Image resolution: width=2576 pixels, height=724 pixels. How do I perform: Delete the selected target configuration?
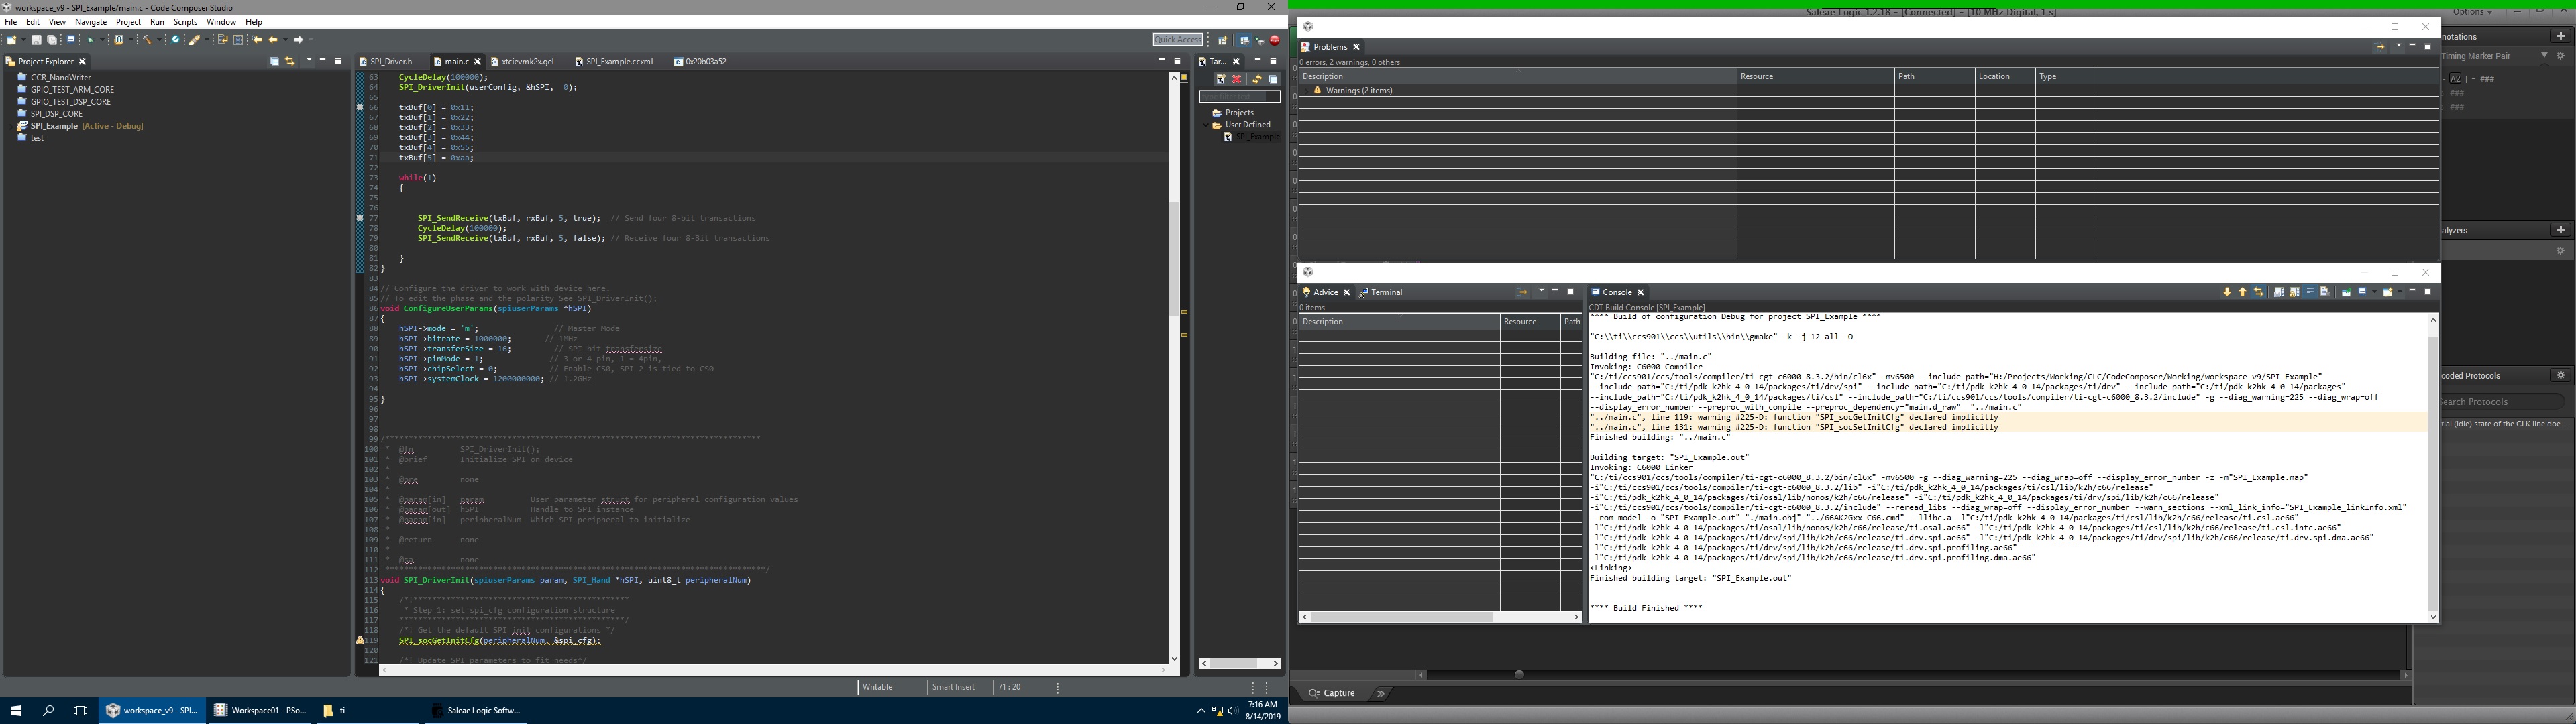pos(1237,79)
